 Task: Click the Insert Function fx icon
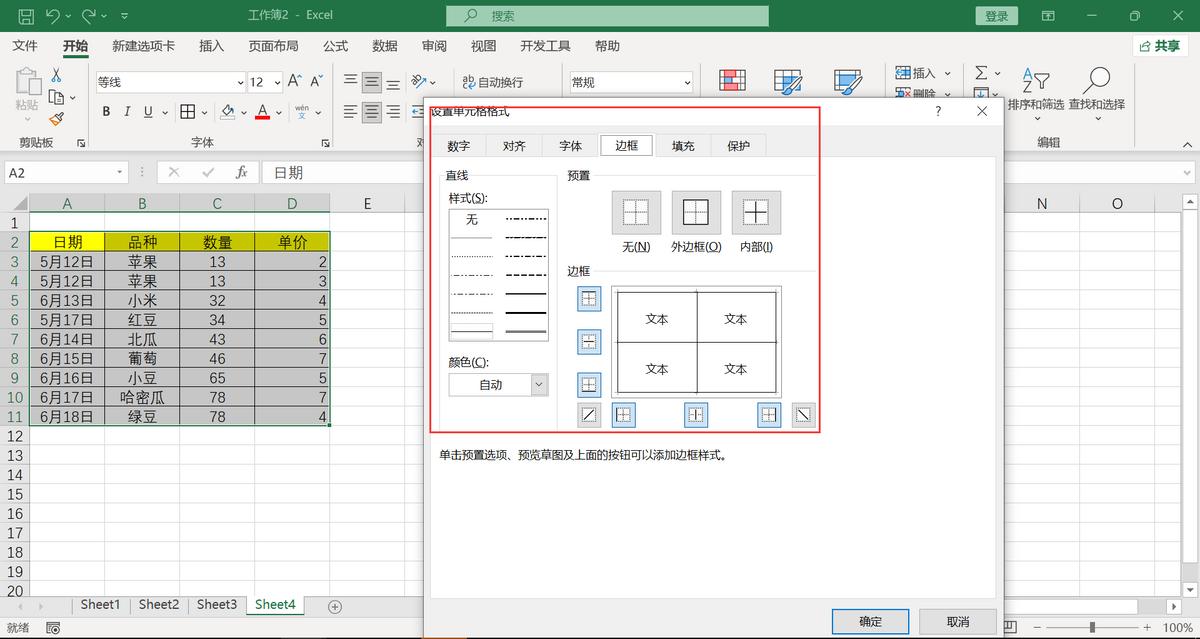240,172
